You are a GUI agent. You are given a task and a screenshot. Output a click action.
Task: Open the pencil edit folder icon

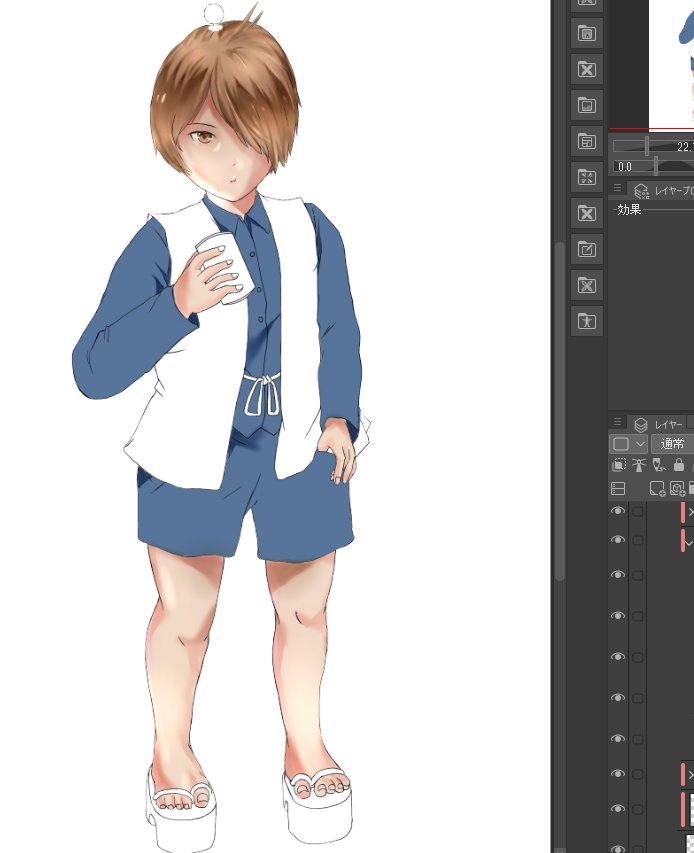click(586, 249)
